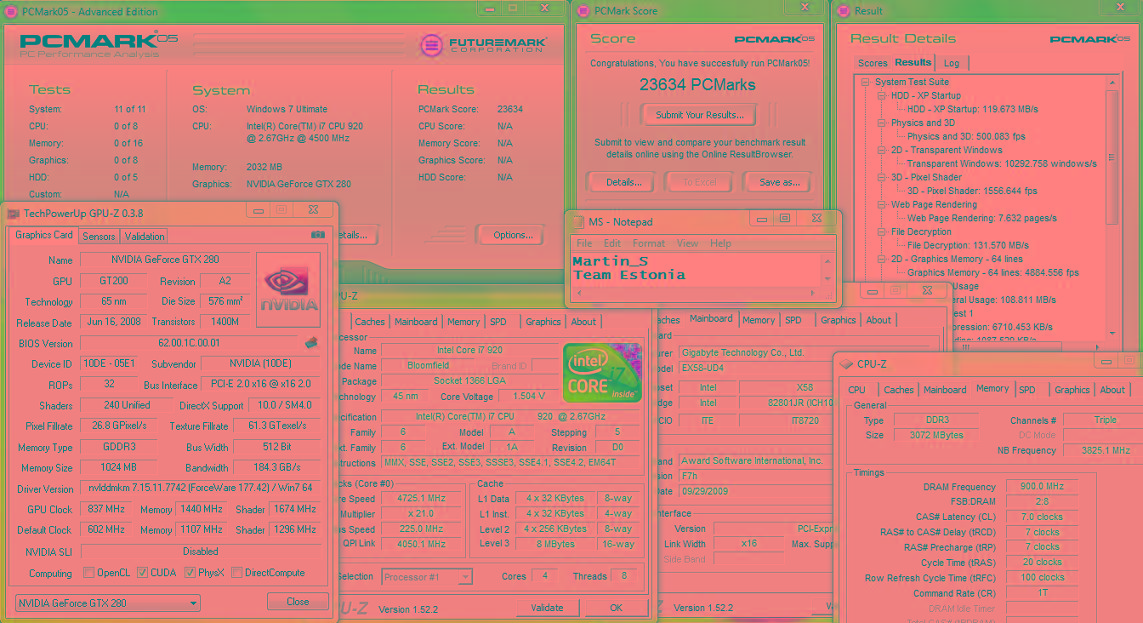This screenshot has width=1143, height=623.
Task: Select the Physics and 3D: 500.083 fps row
Action: 966,136
